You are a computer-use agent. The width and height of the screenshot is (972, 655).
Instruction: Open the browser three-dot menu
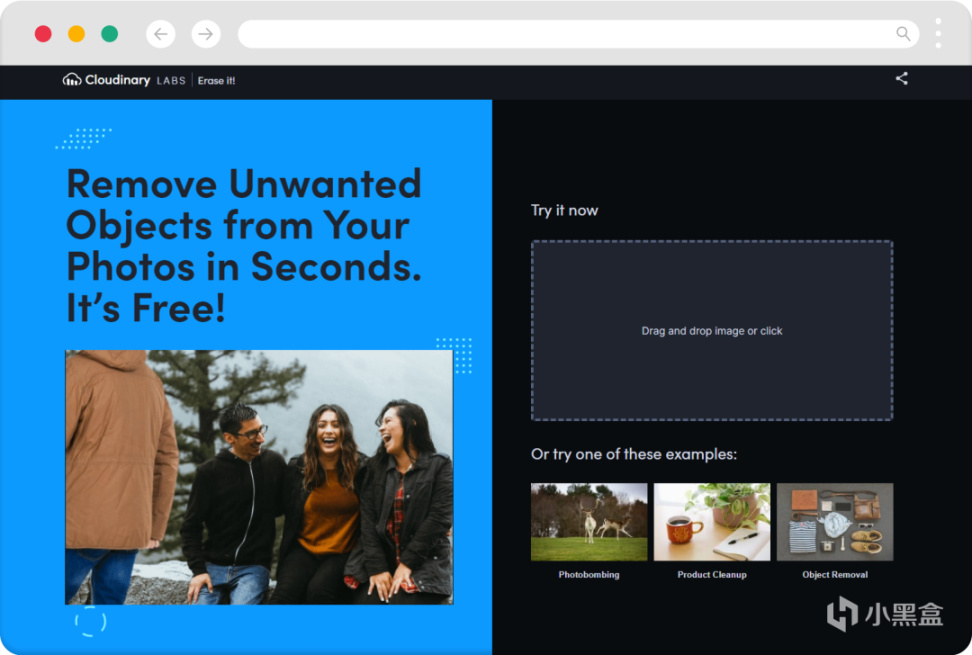pyautogui.click(x=938, y=33)
